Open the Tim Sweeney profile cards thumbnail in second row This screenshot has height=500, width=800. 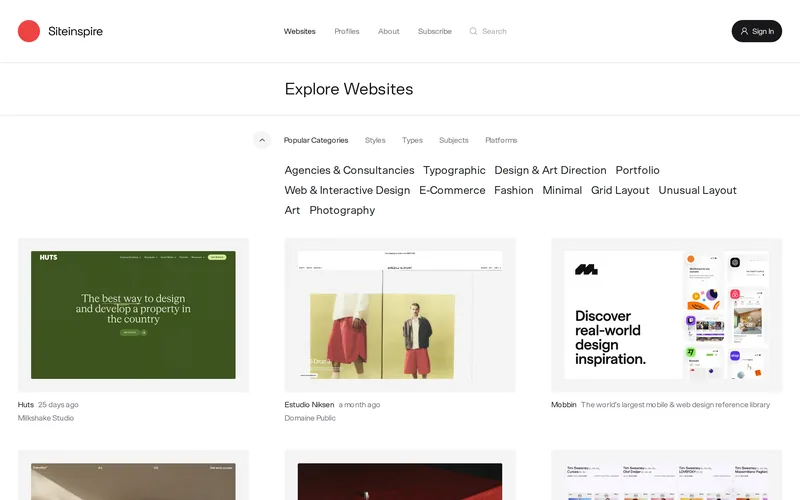click(x=666, y=475)
